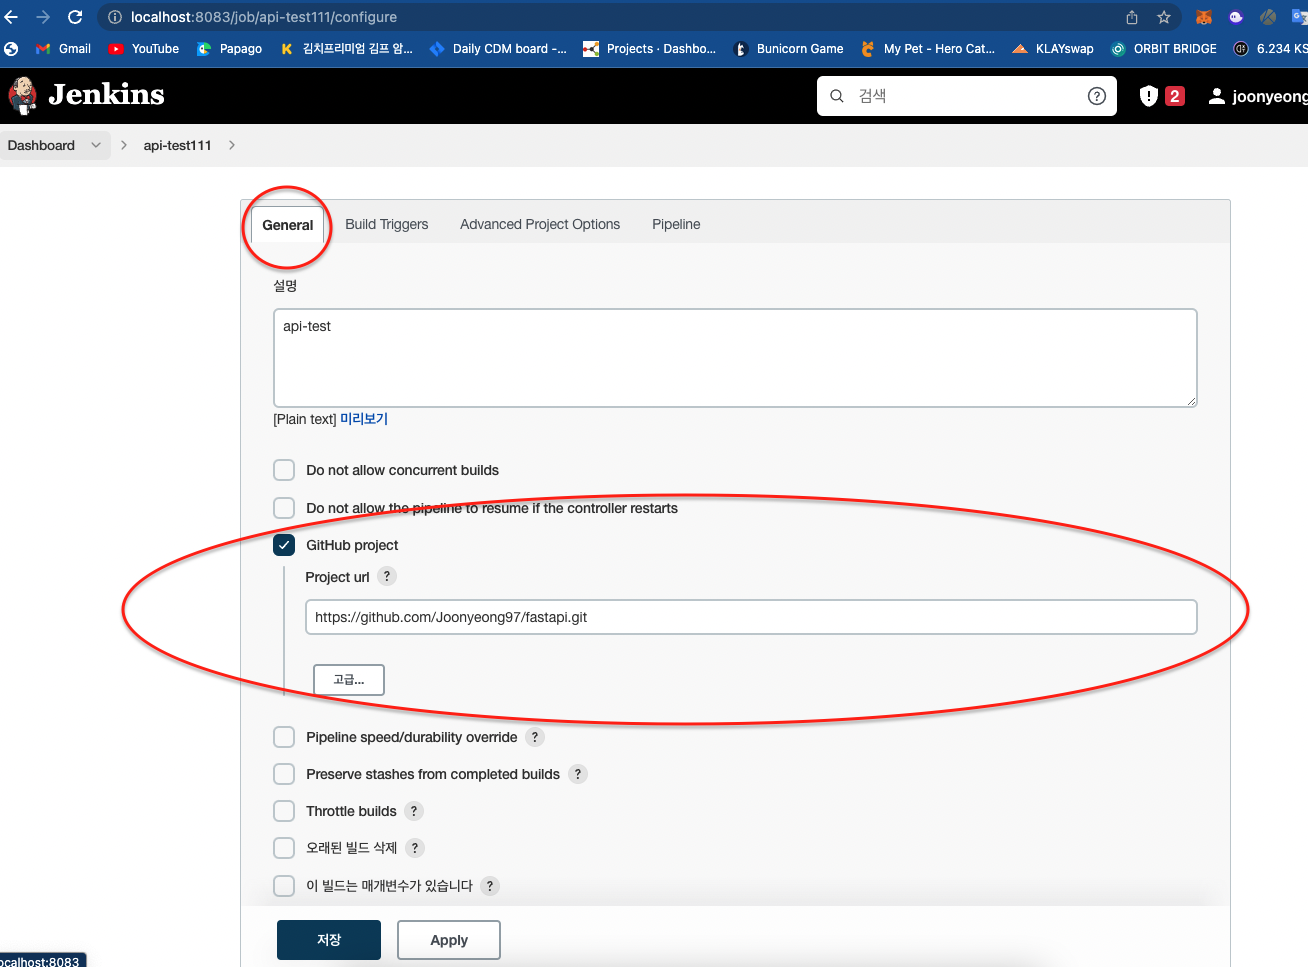Expand the arrow after Dashboard breadcrumb
This screenshot has height=967, width=1308.
124,145
